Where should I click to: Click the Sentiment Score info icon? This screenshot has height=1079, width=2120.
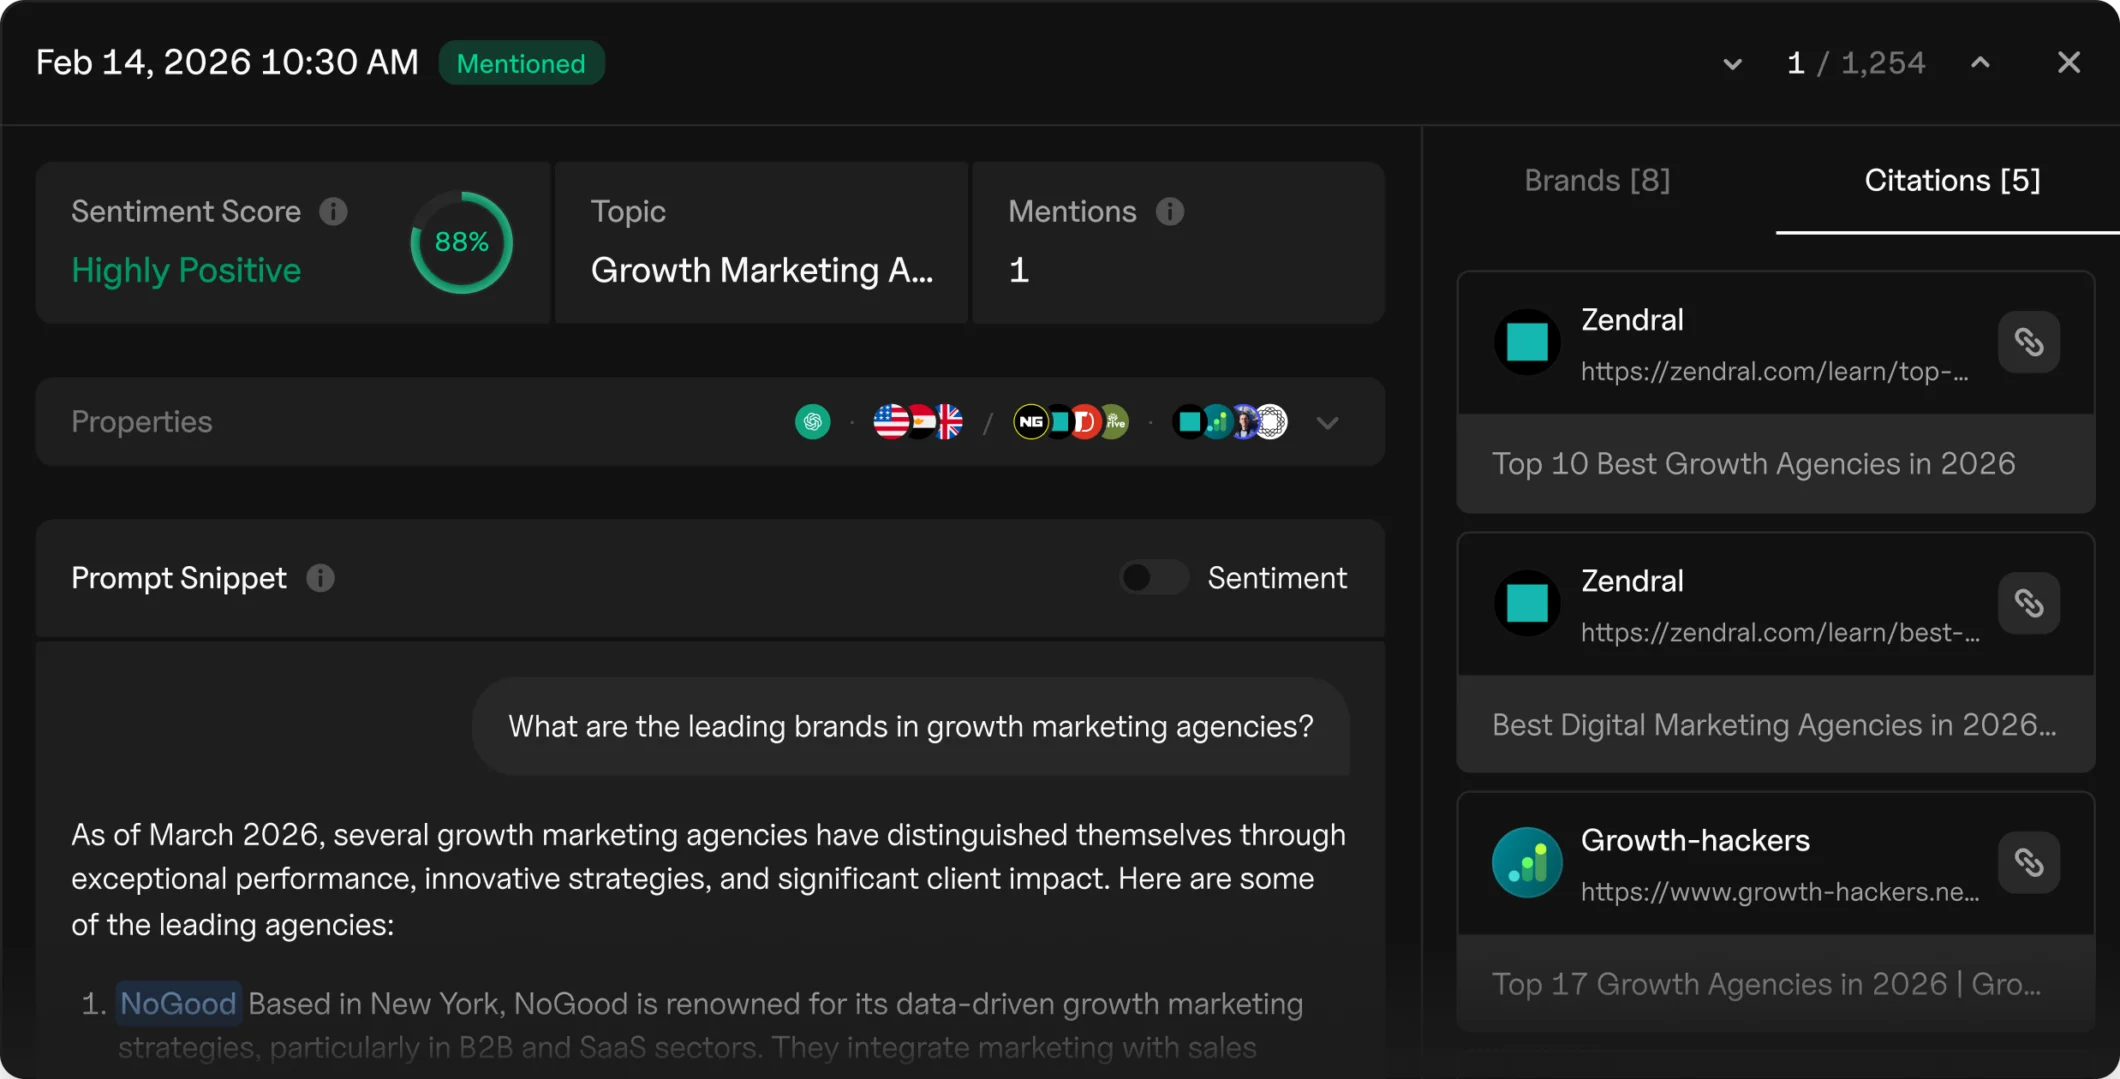point(333,212)
